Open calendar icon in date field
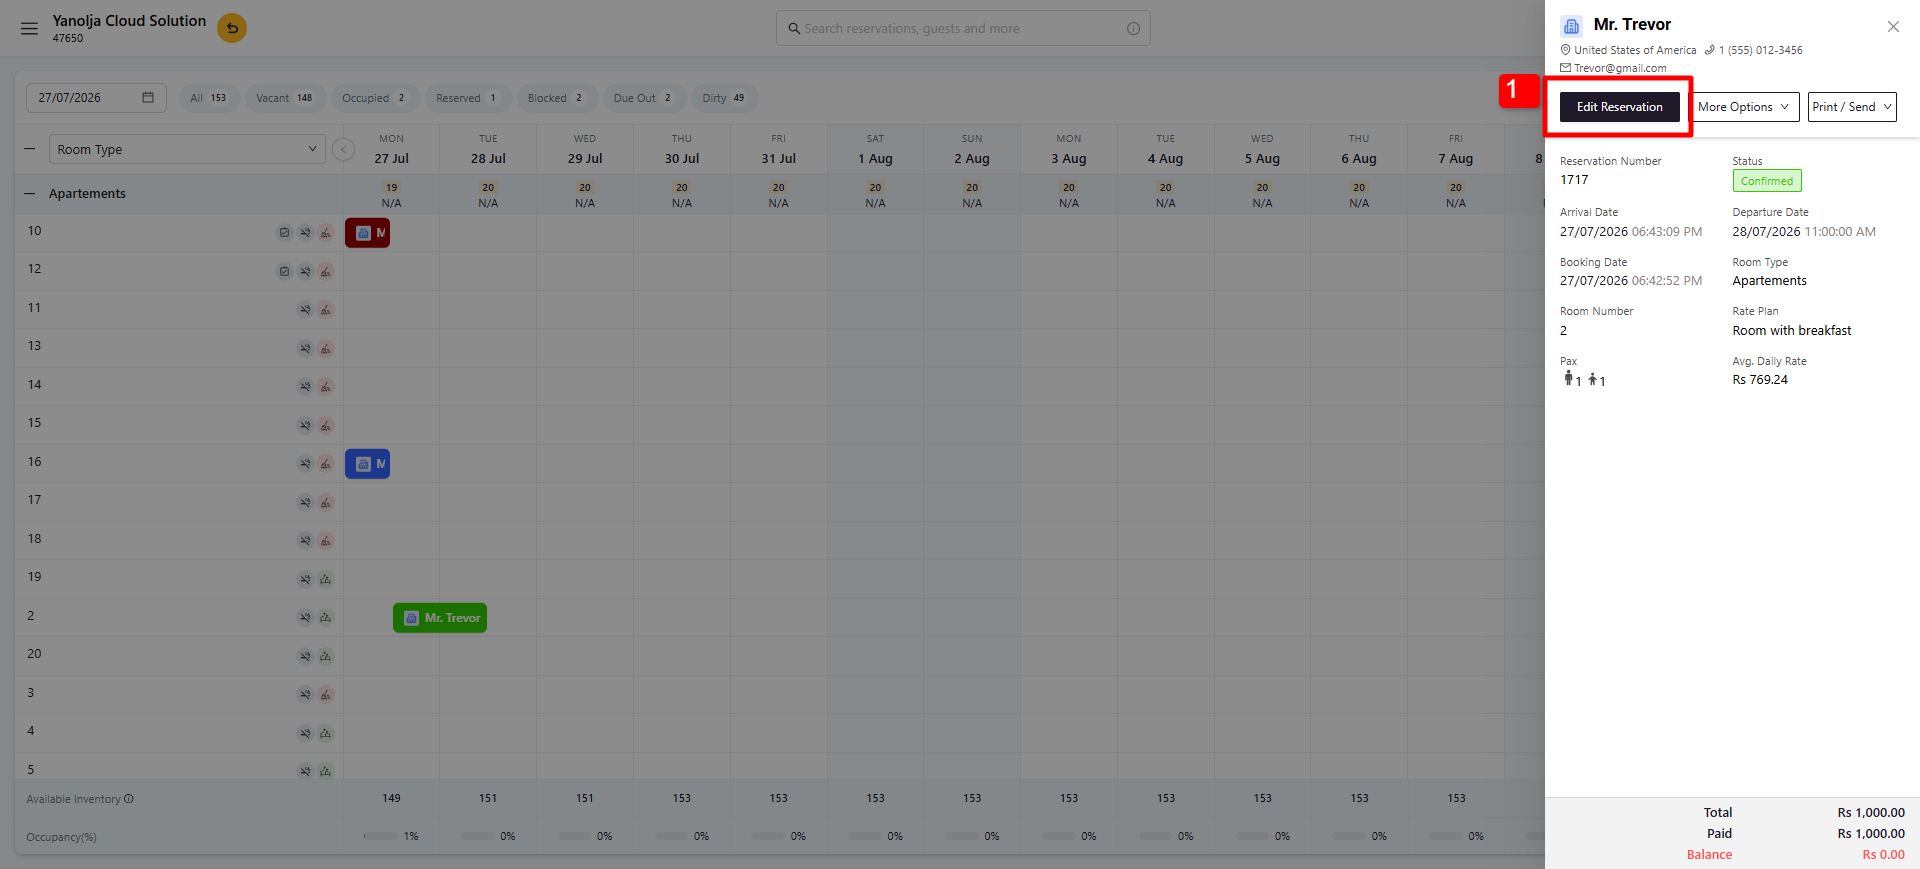1920x869 pixels. pos(148,97)
